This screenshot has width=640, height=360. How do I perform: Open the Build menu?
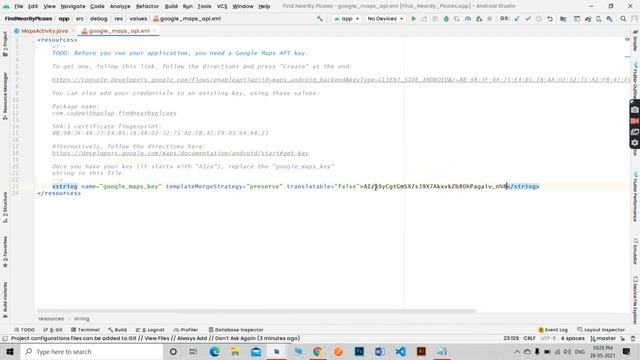click(171, 6)
